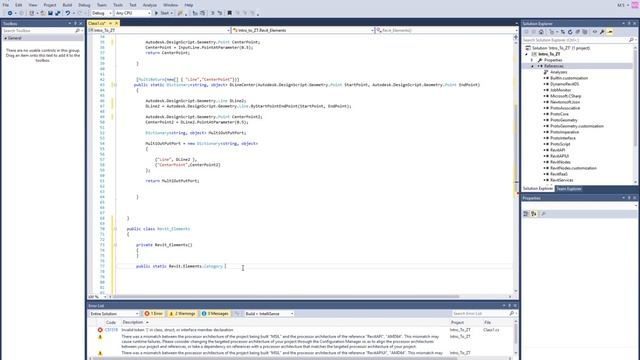640x360 pixels.
Task: Click the Solution Explorer Refresh icon
Action: (x=570, y=32)
